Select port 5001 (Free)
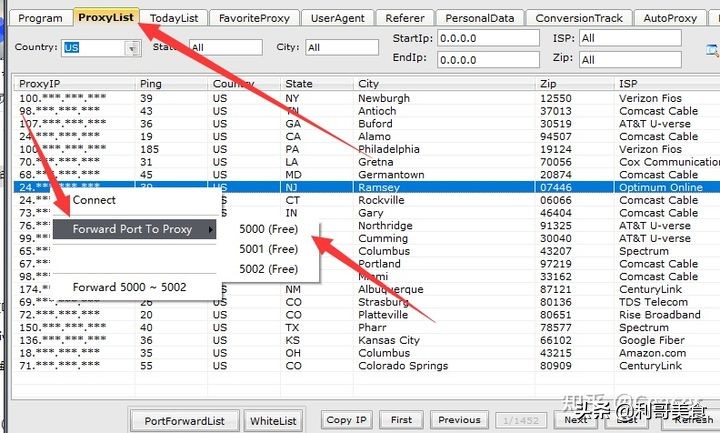The width and height of the screenshot is (720, 433). point(269,249)
